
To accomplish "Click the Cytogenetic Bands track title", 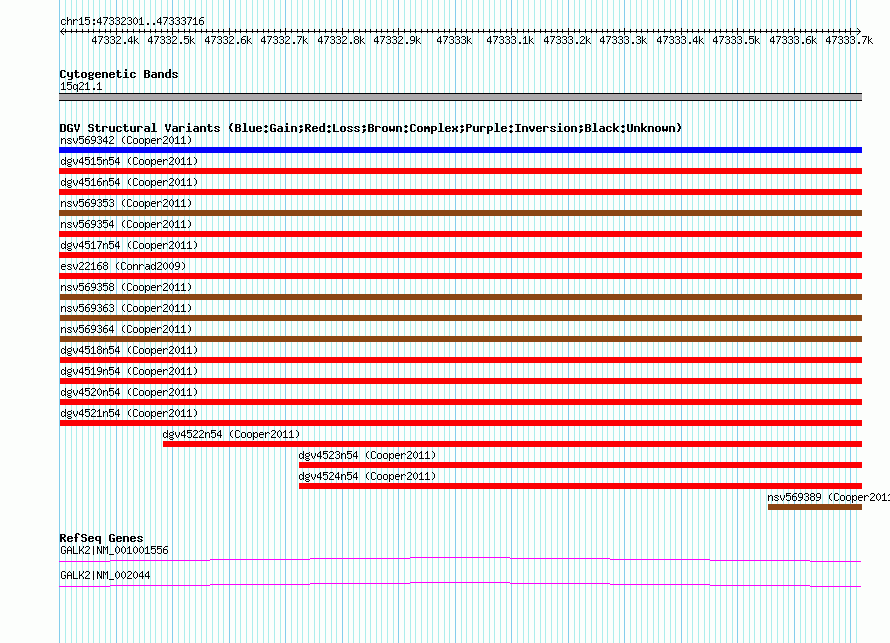I will (119, 74).
